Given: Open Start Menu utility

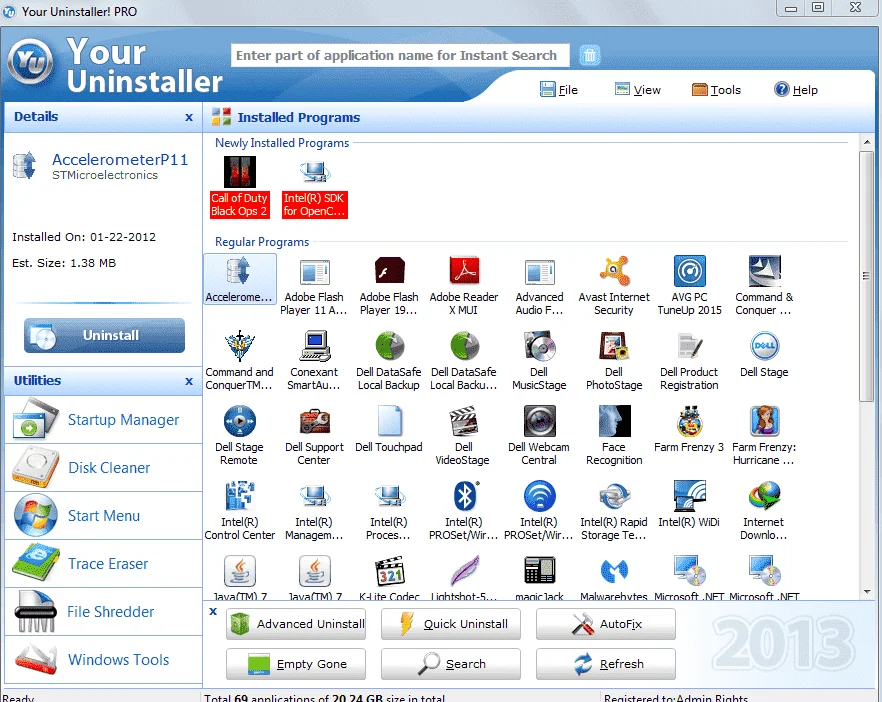Looking at the screenshot, I should click(x=103, y=515).
